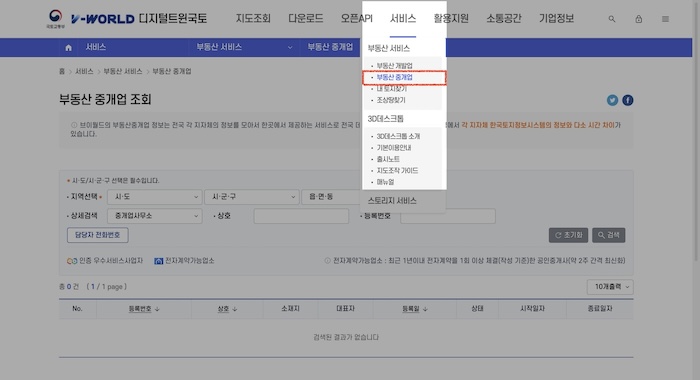Open 기업정보 top menu
The image size is (700, 380).
click(x=556, y=18)
